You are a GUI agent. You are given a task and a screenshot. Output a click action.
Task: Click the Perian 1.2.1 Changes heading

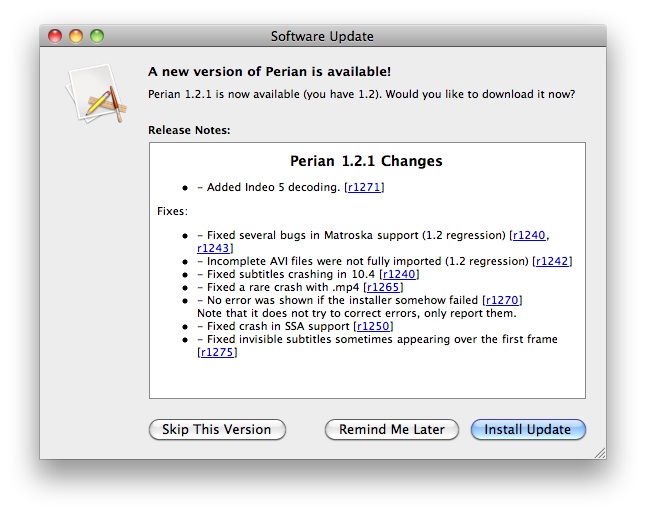pos(366,161)
